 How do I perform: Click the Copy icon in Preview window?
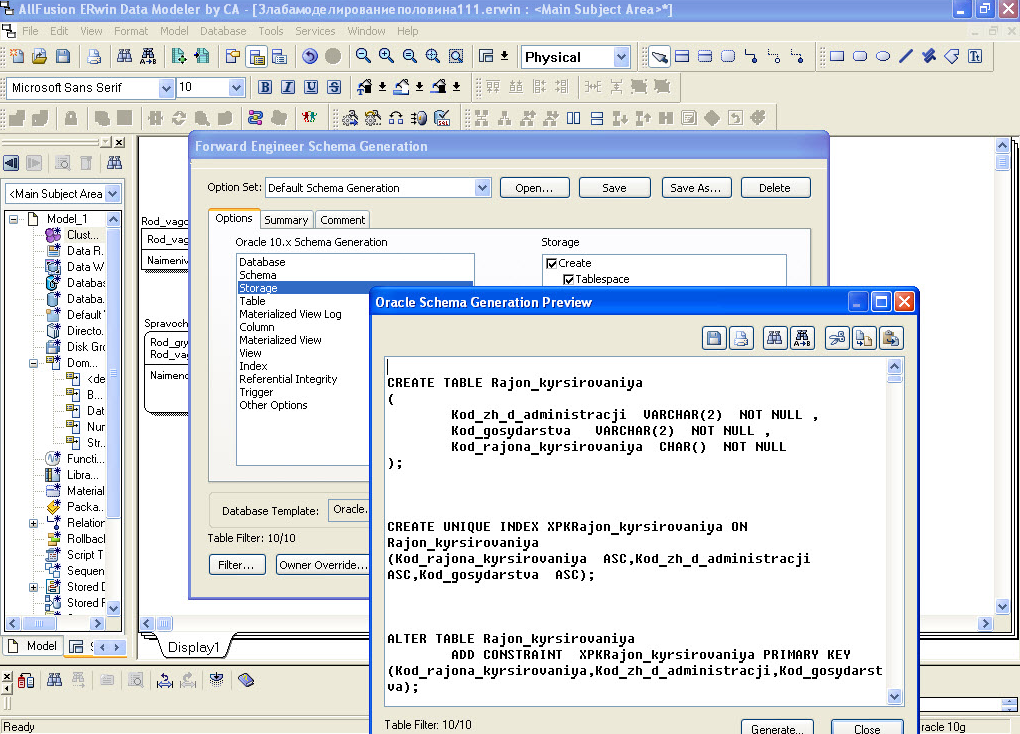[x=864, y=338]
